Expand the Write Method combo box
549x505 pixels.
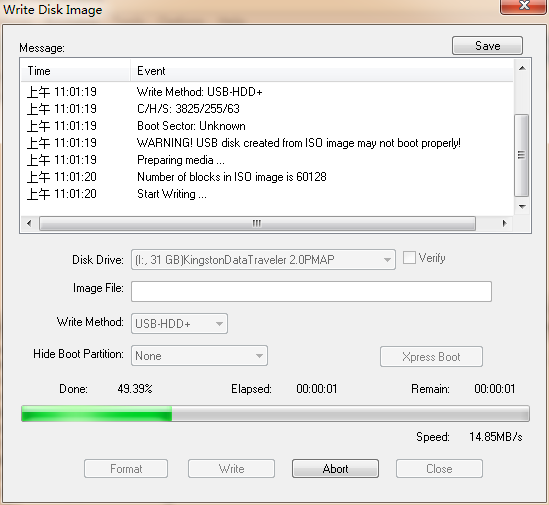pyautogui.click(x=179, y=323)
